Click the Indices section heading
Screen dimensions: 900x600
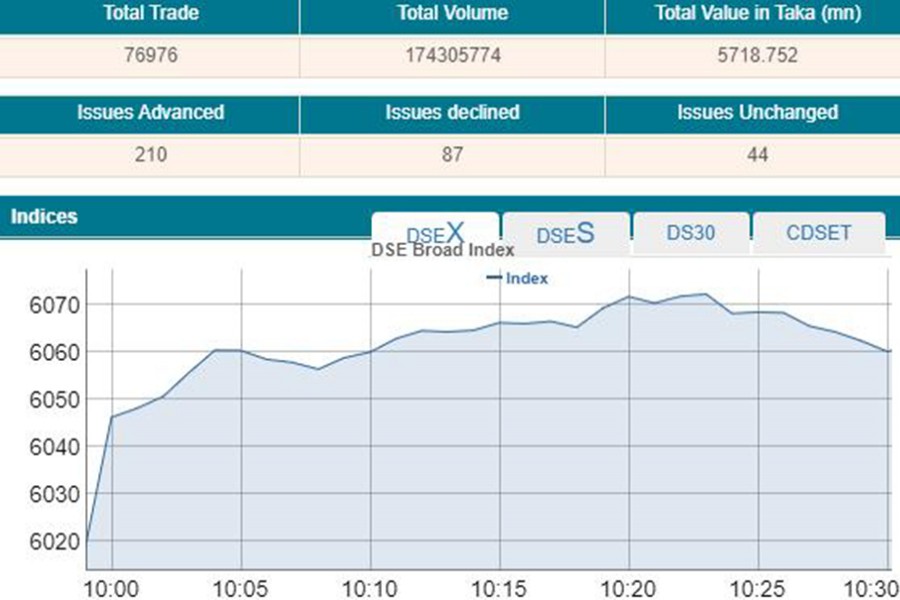coord(44,216)
